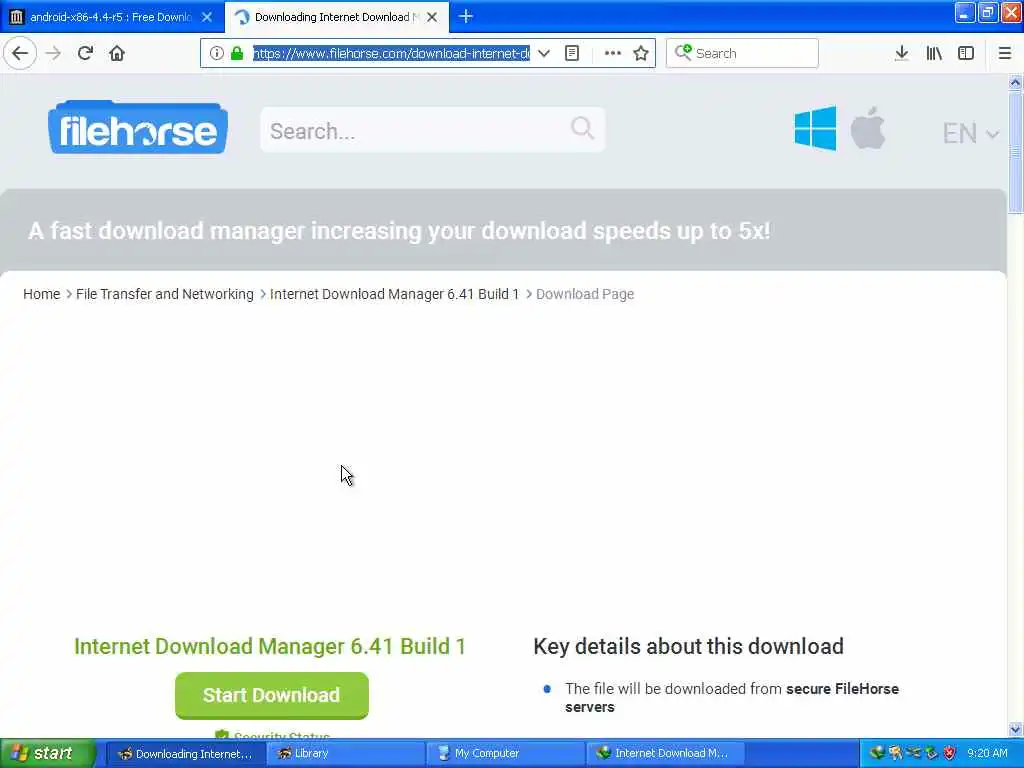The width and height of the screenshot is (1024, 768).
Task: Toggle the sidebar icon in toolbar
Action: [x=966, y=53]
